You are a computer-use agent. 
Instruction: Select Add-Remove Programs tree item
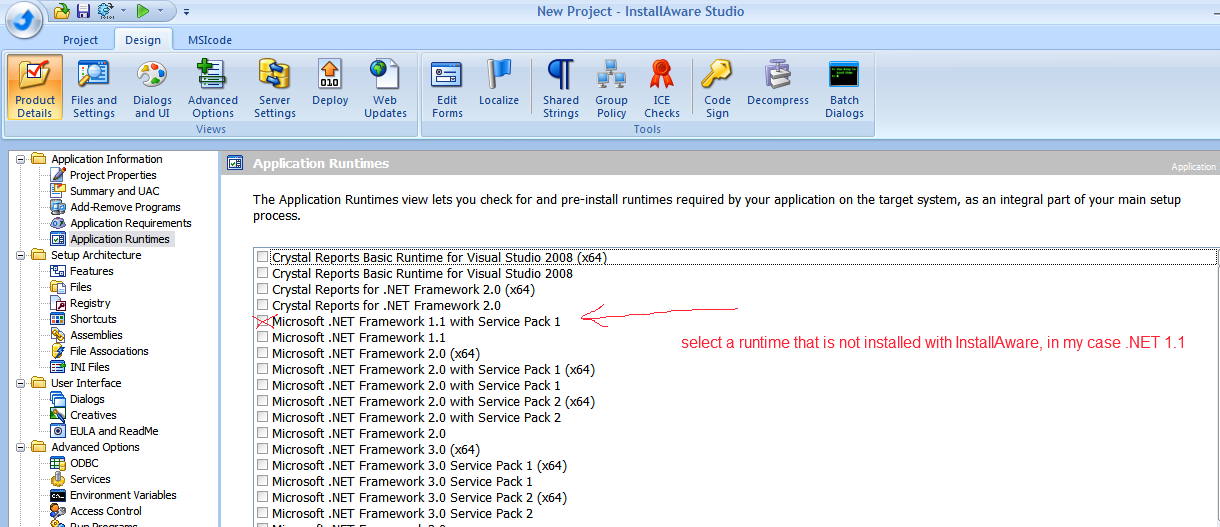(125, 207)
